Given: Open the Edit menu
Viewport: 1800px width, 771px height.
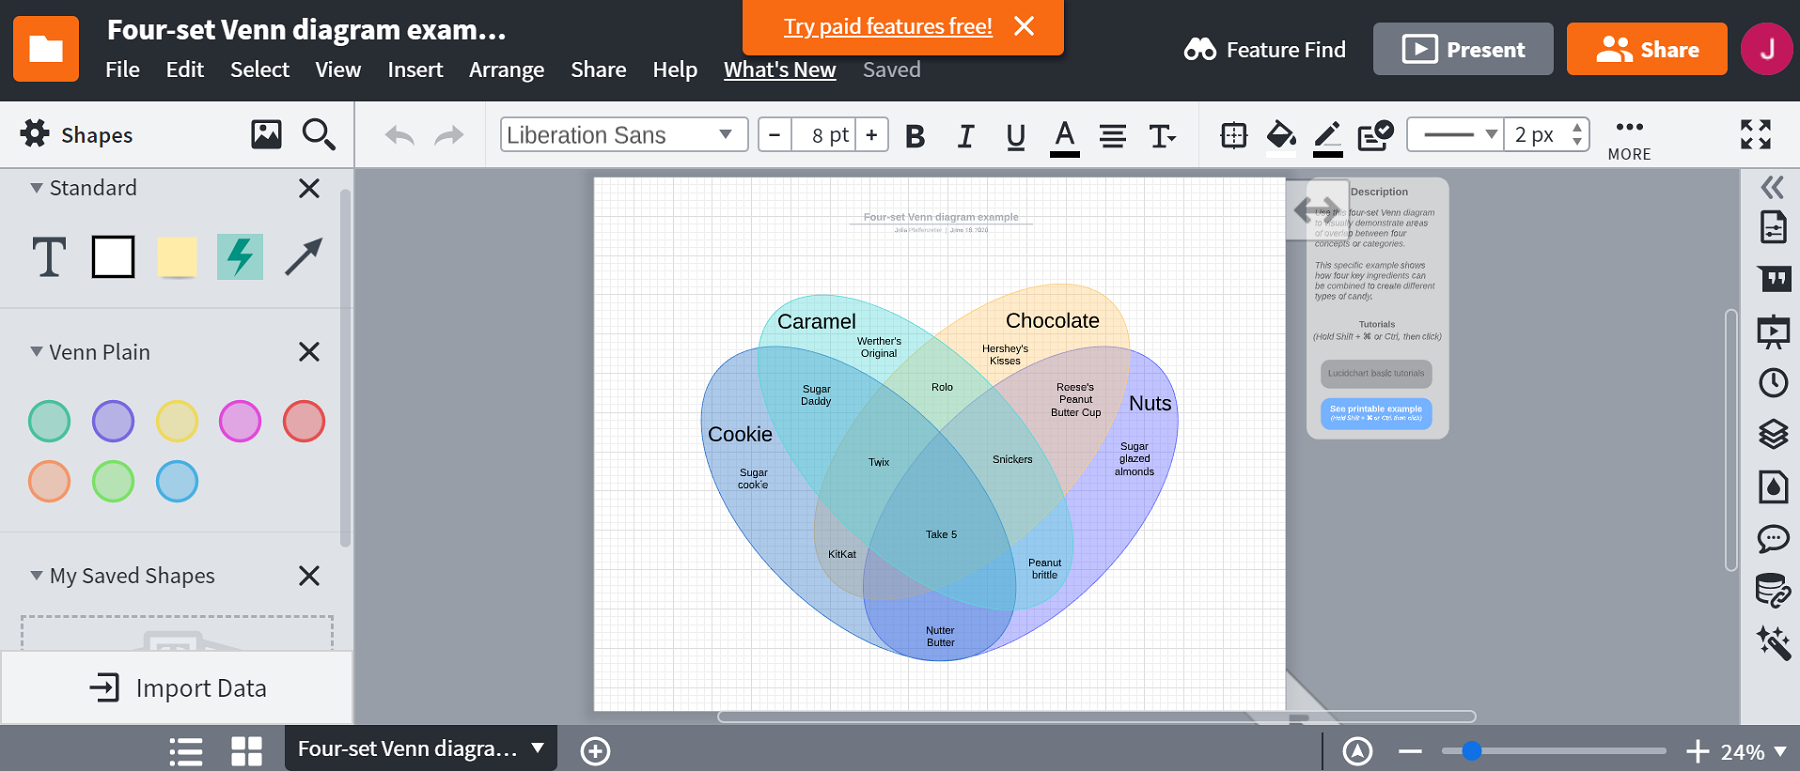Looking at the screenshot, I should (x=185, y=70).
